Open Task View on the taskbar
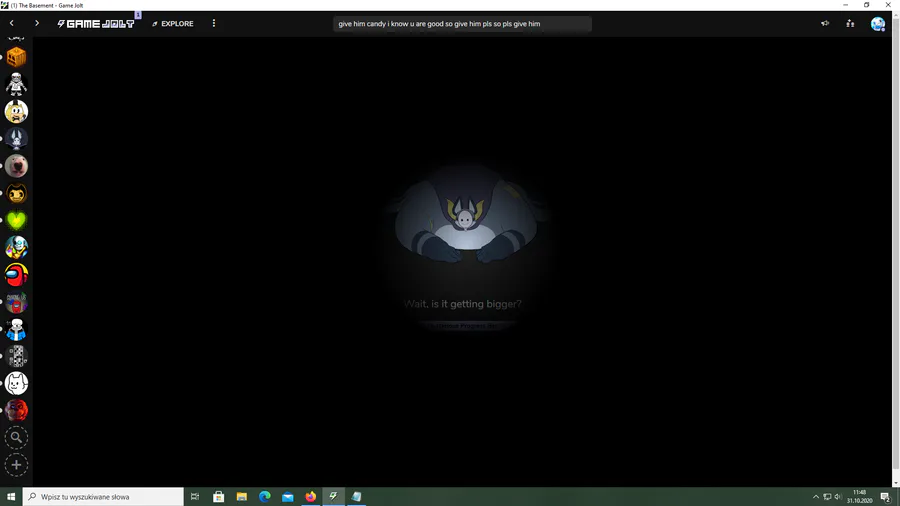The width and height of the screenshot is (900, 506). click(195, 497)
